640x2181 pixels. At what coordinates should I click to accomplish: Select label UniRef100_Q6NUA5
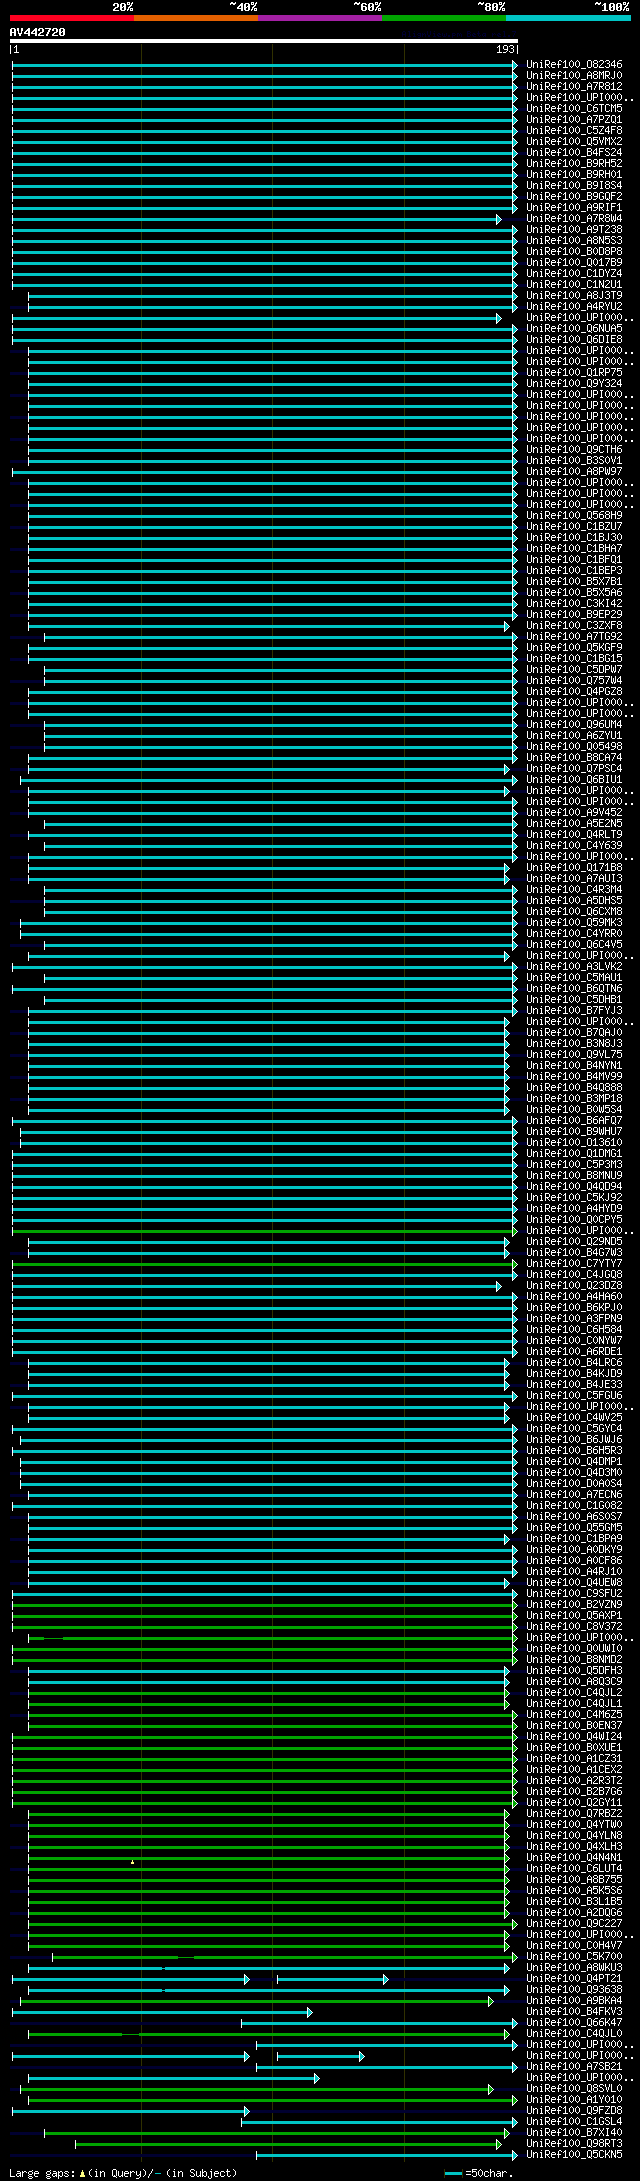click(x=574, y=328)
